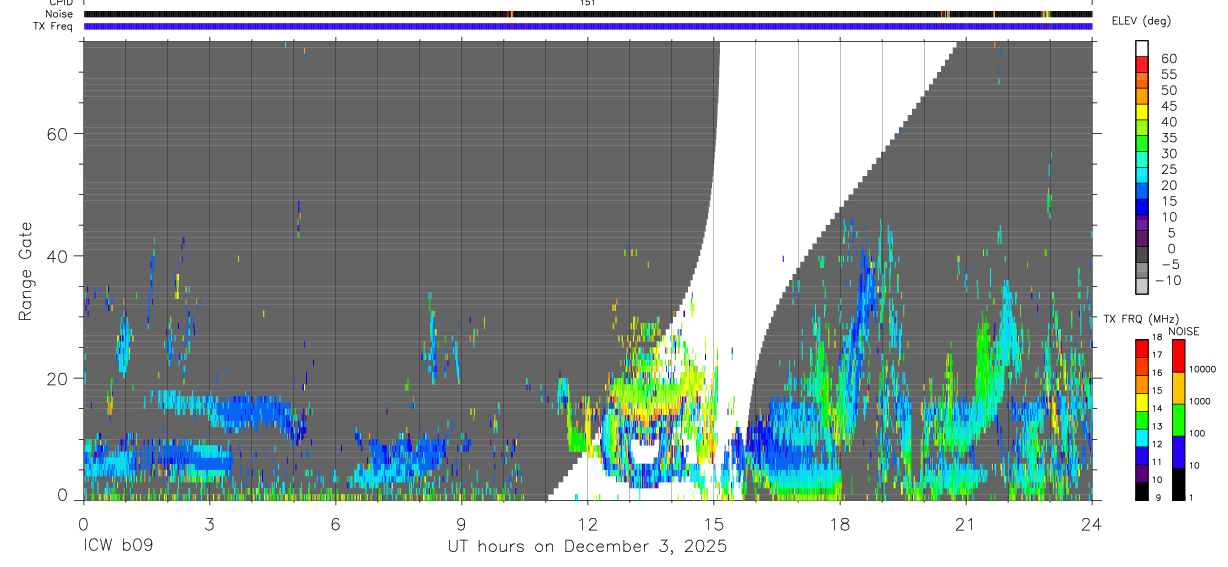1228x567 pixels.
Task: Click the 'NOISE' legend title
Action: pyautogui.click(x=1183, y=331)
